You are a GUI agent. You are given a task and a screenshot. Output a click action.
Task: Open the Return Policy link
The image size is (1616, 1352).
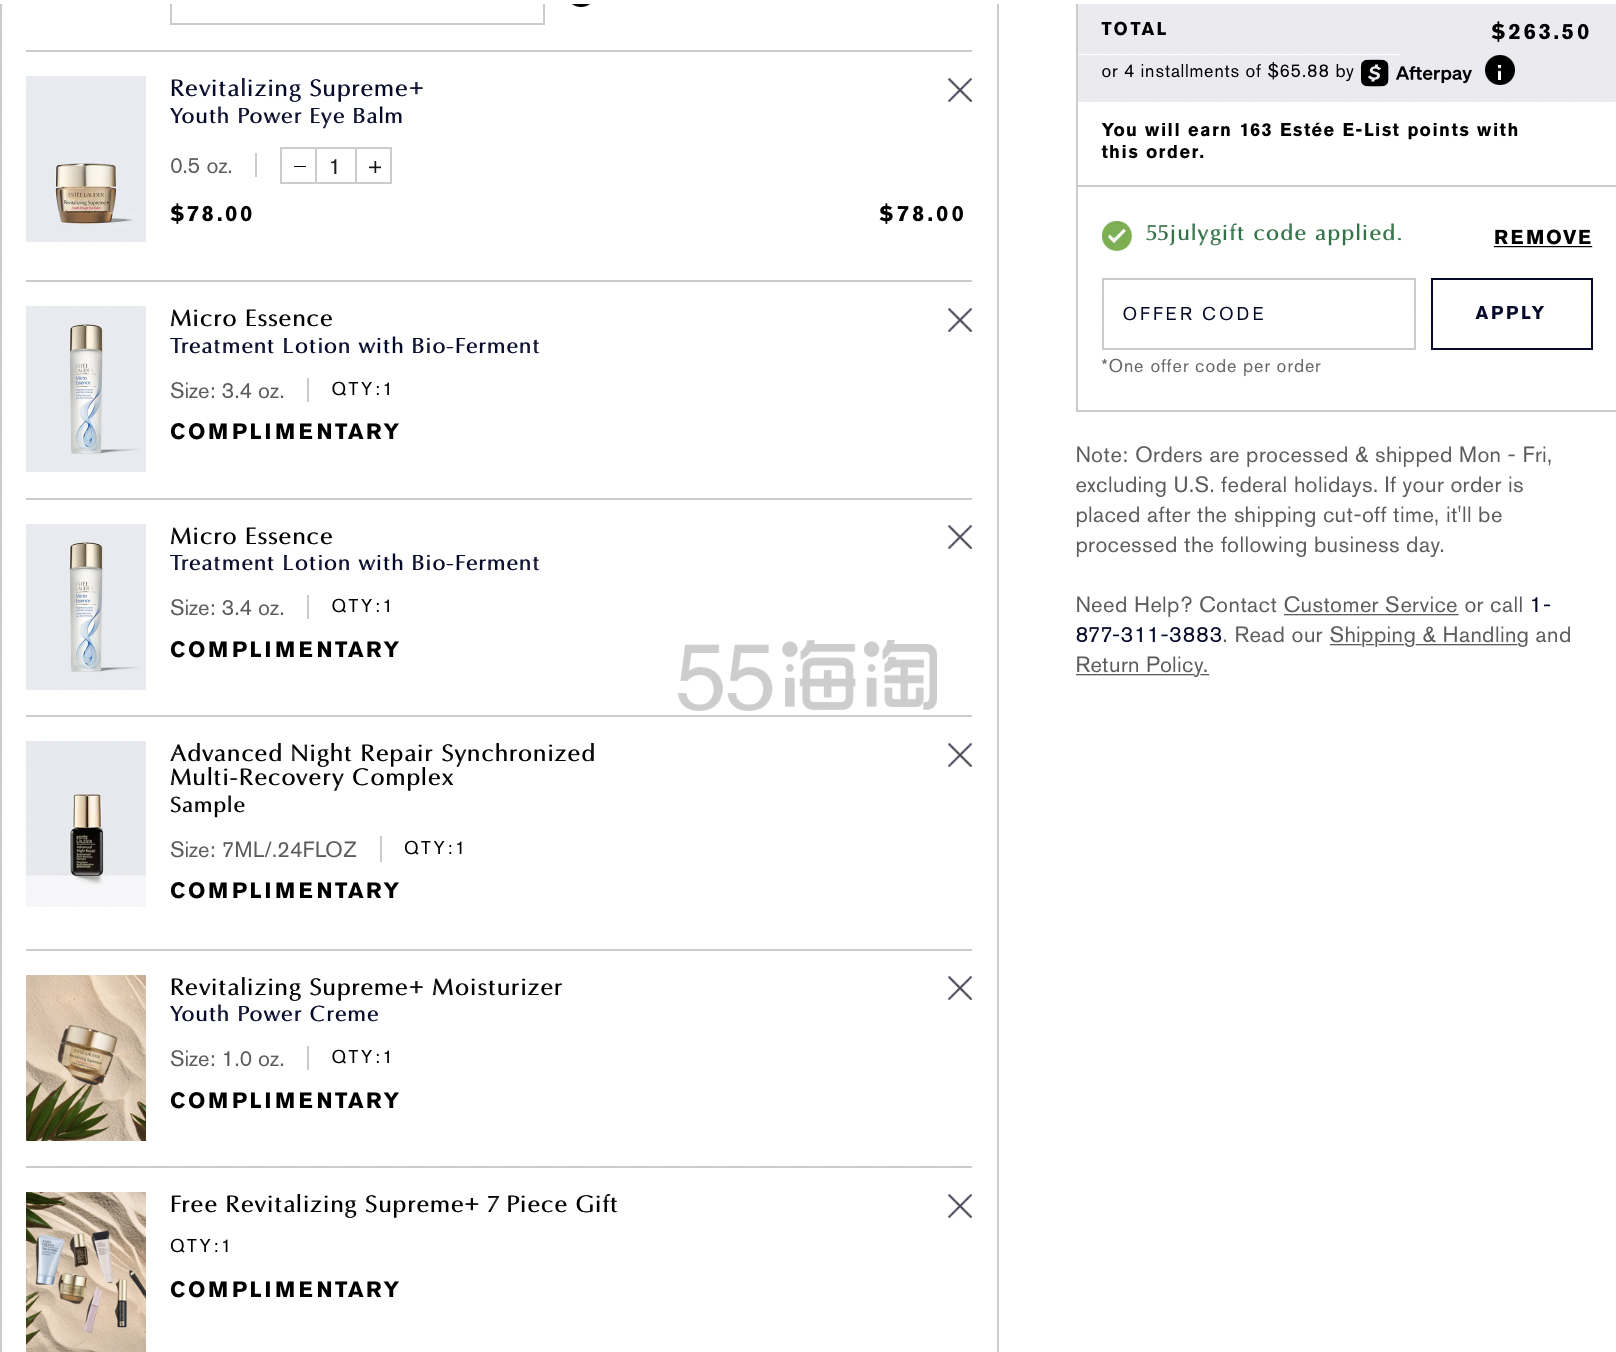1141,665
